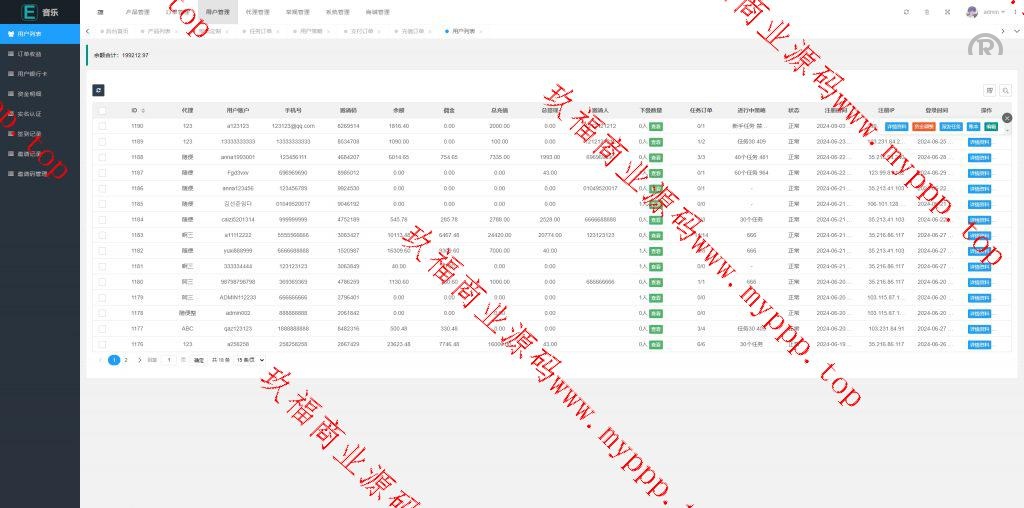Sort the table by the ID column
1024x508 pixels.
click(x=143, y=110)
